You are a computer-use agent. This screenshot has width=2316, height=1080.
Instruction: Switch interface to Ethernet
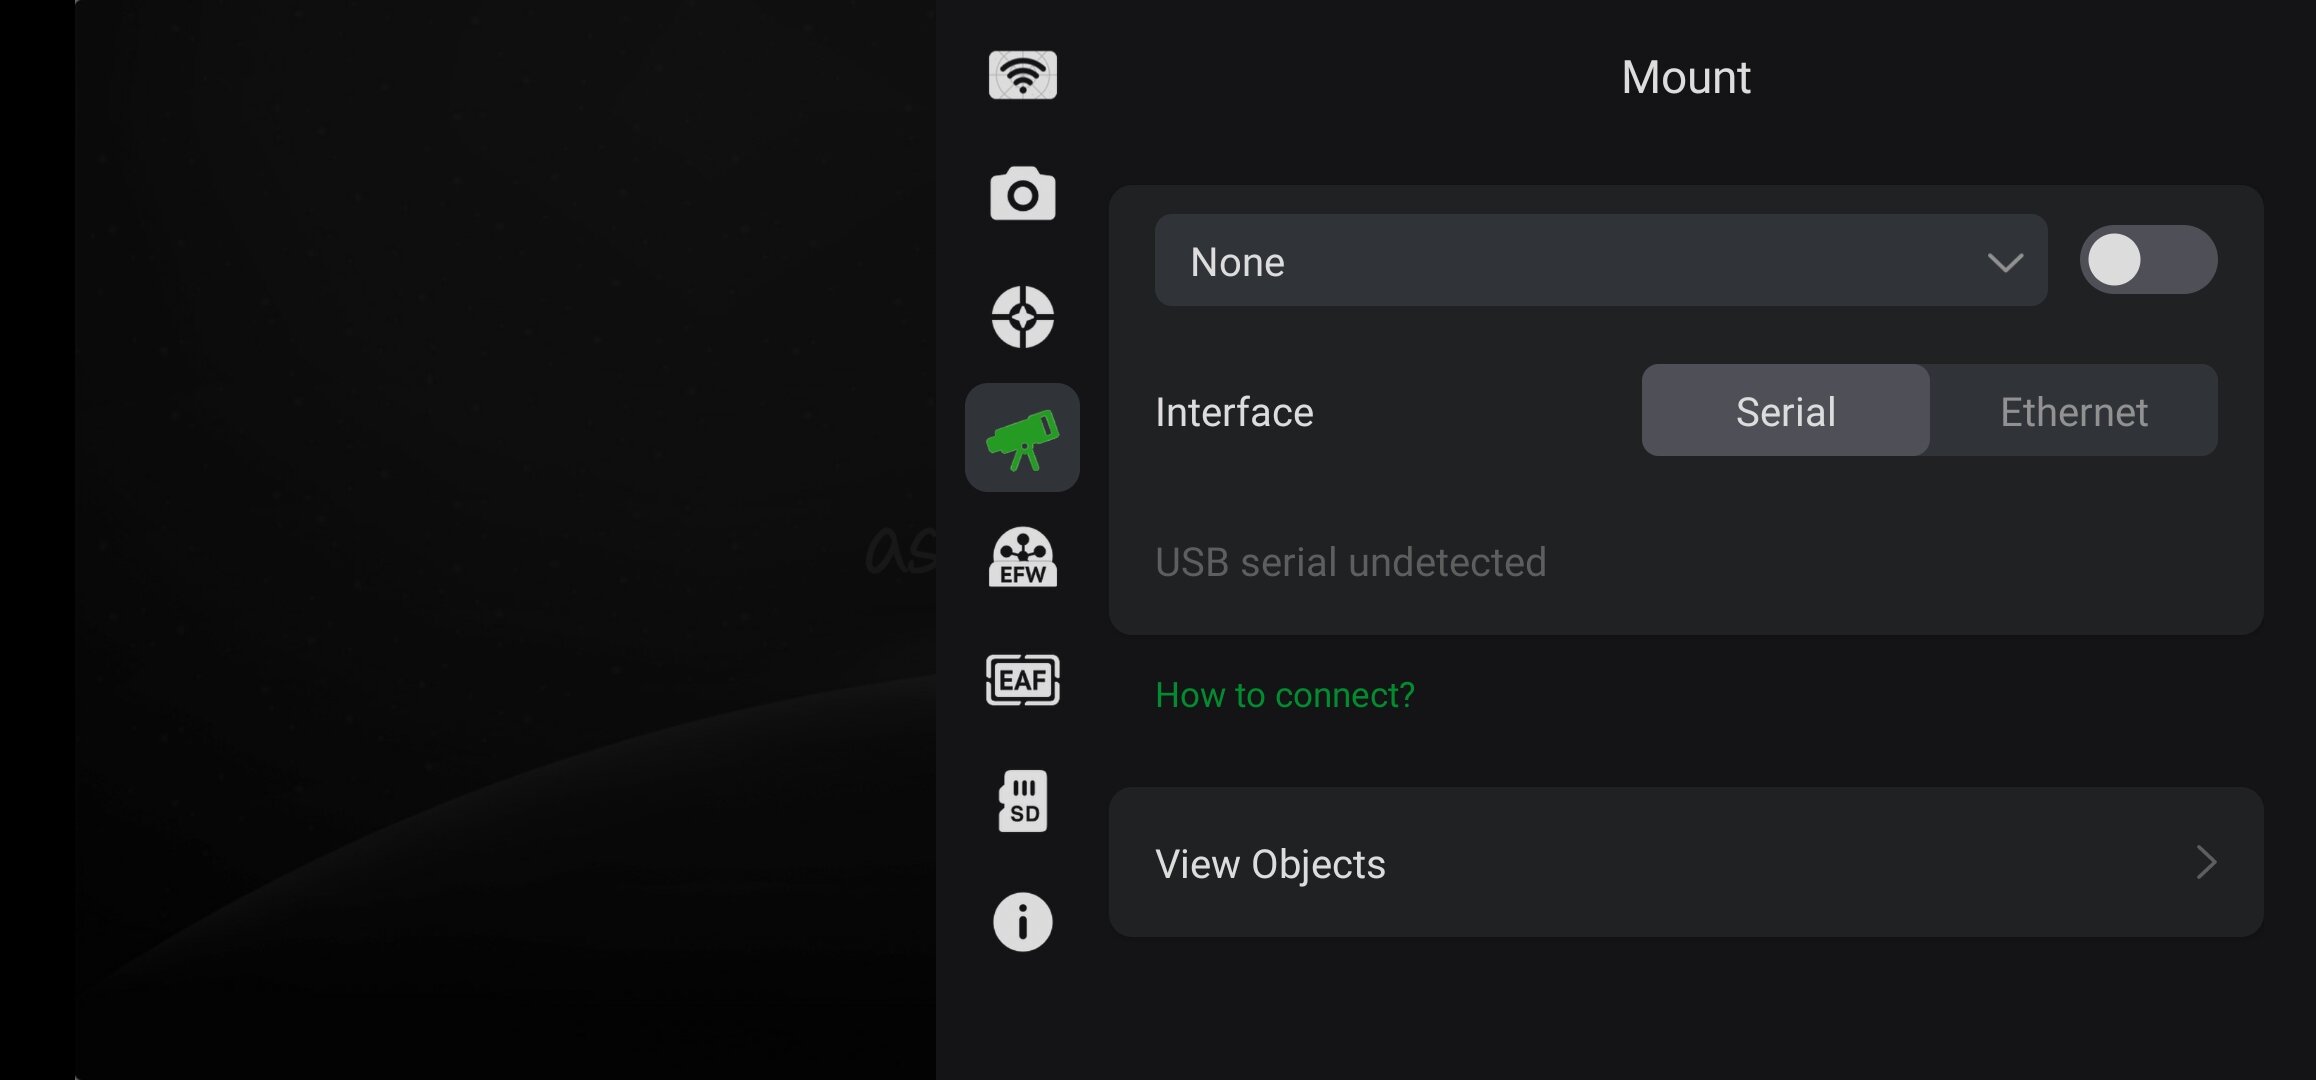point(2074,411)
